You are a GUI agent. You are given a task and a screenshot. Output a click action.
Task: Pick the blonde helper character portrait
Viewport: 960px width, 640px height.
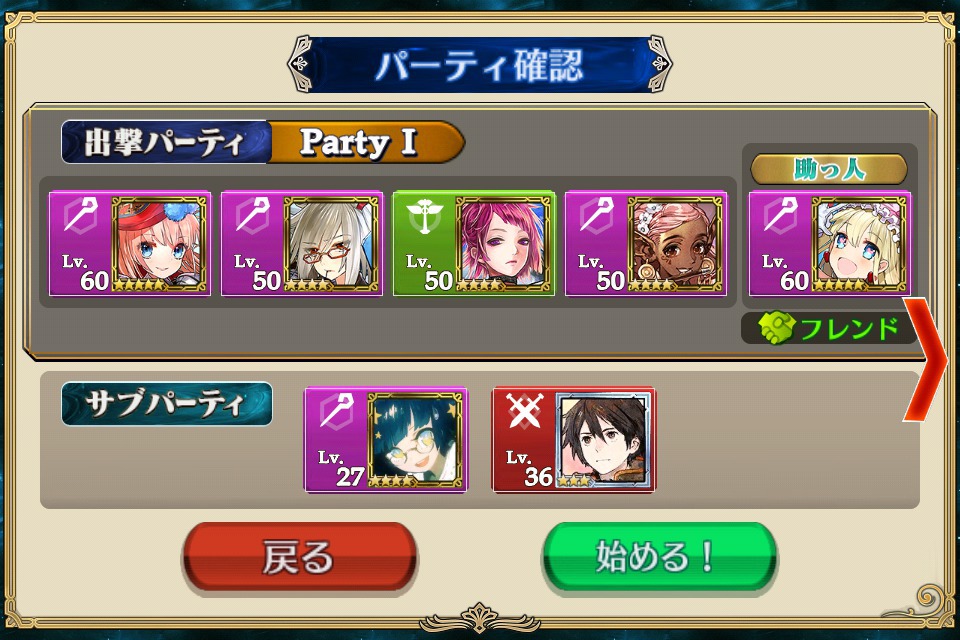point(859,243)
